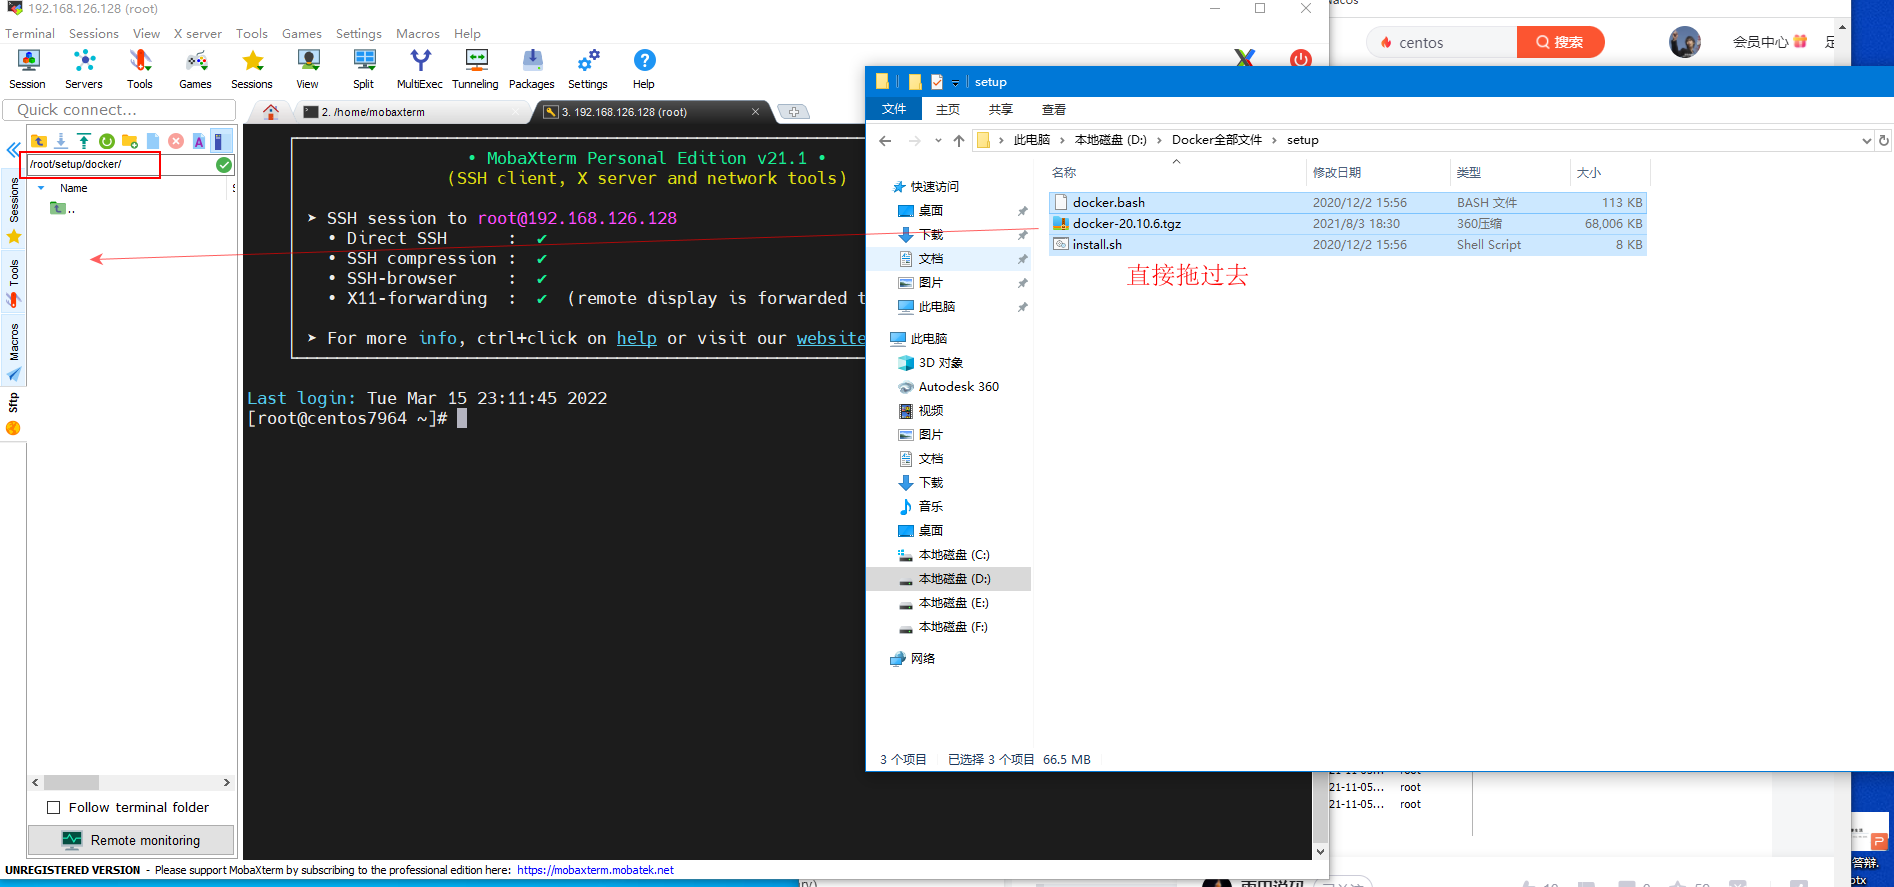Viewport: 1894px width, 887px height.
Task: Click the Quick connect input field
Action: tap(119, 110)
